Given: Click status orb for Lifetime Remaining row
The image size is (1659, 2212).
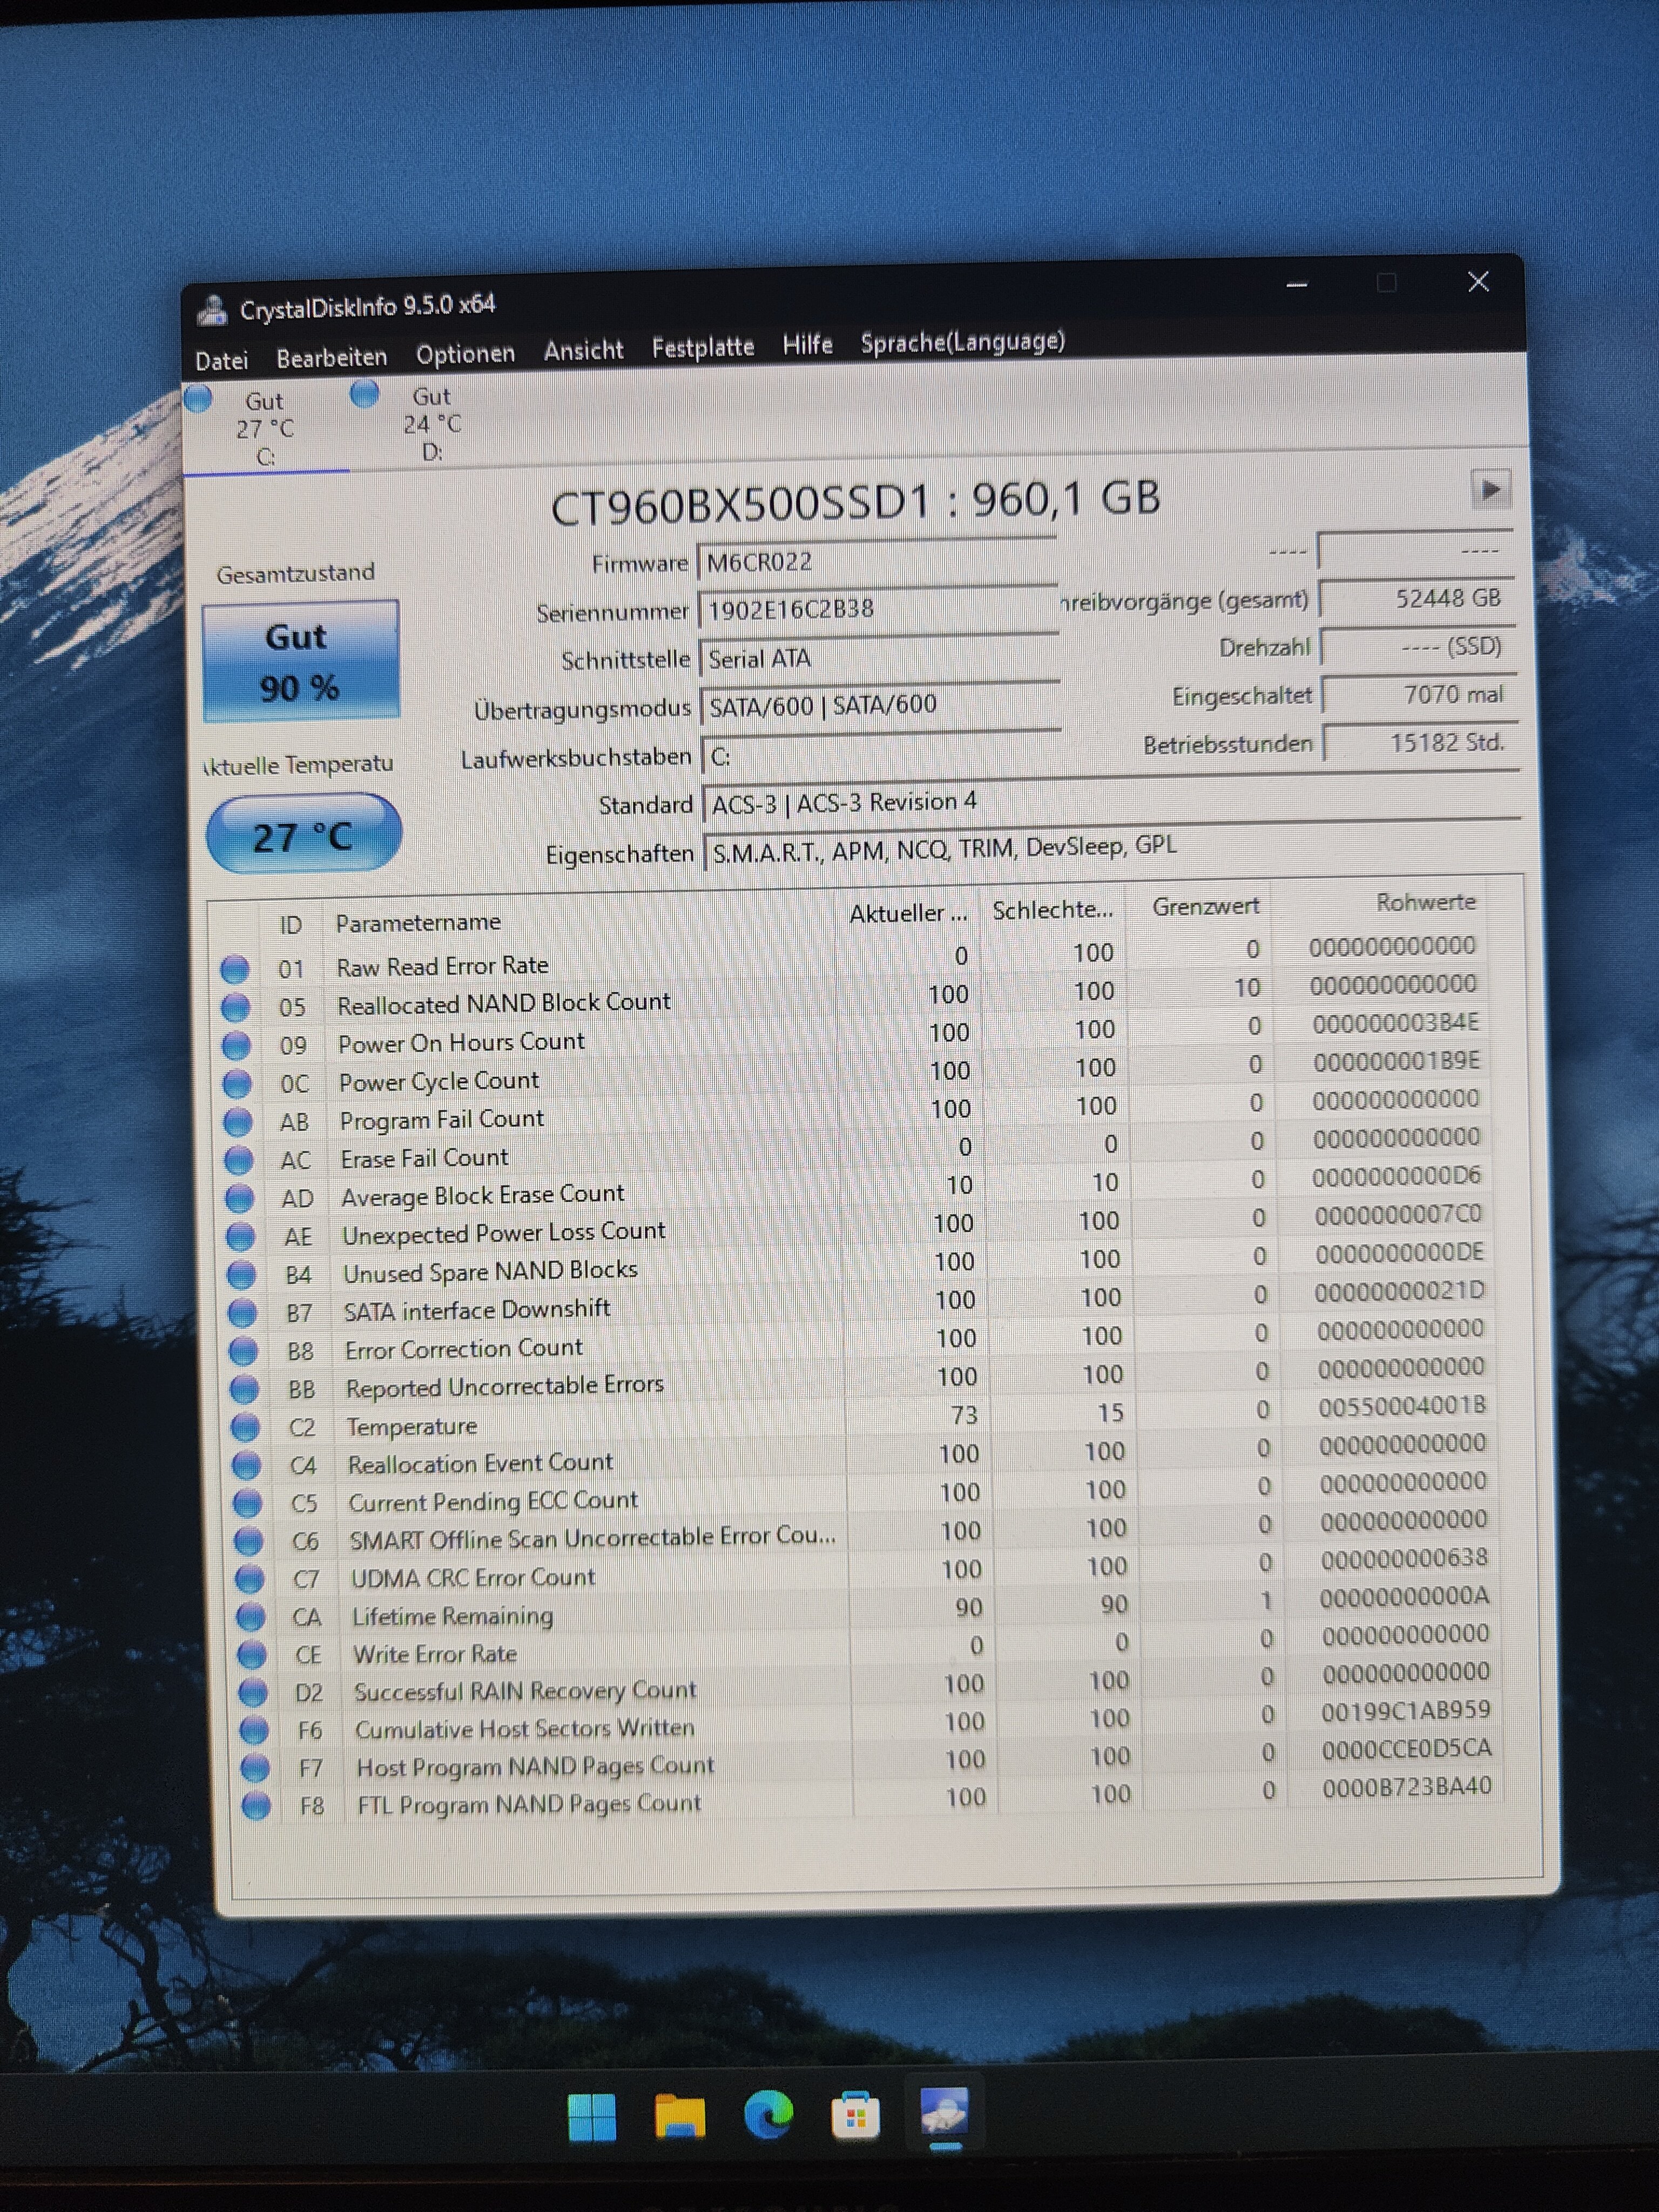Looking at the screenshot, I should [250, 1616].
